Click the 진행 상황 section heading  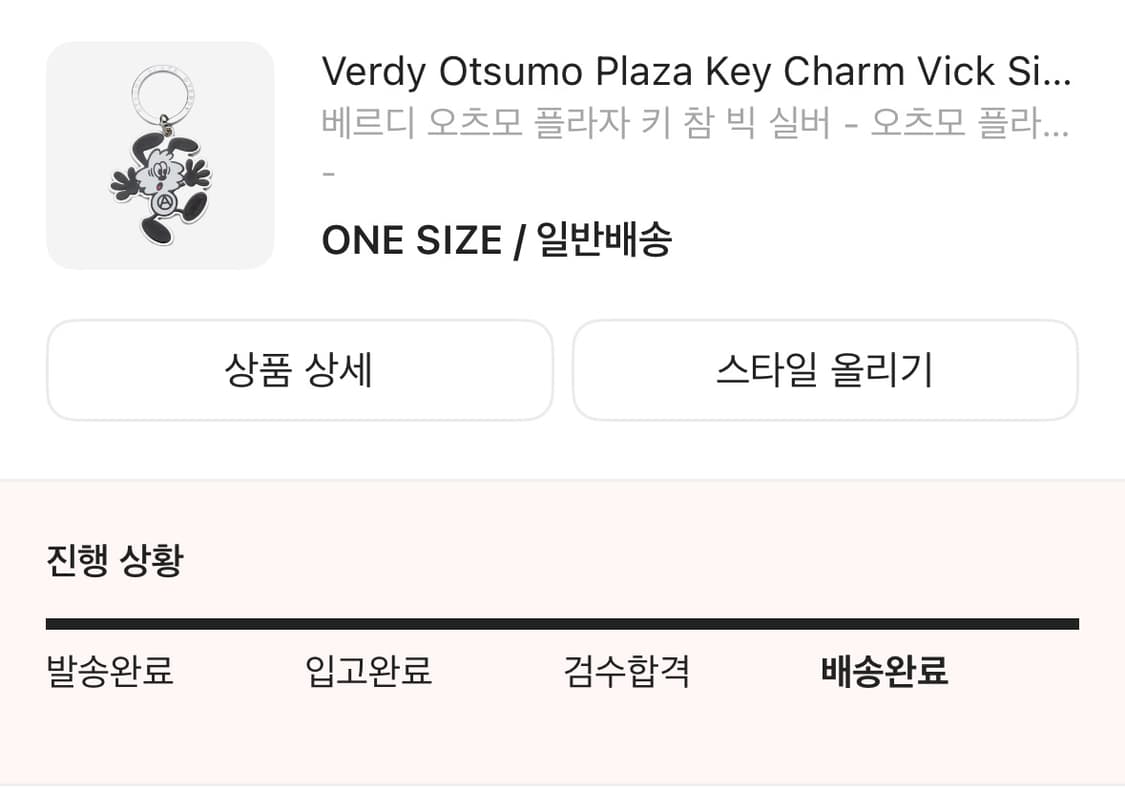[x=115, y=560]
